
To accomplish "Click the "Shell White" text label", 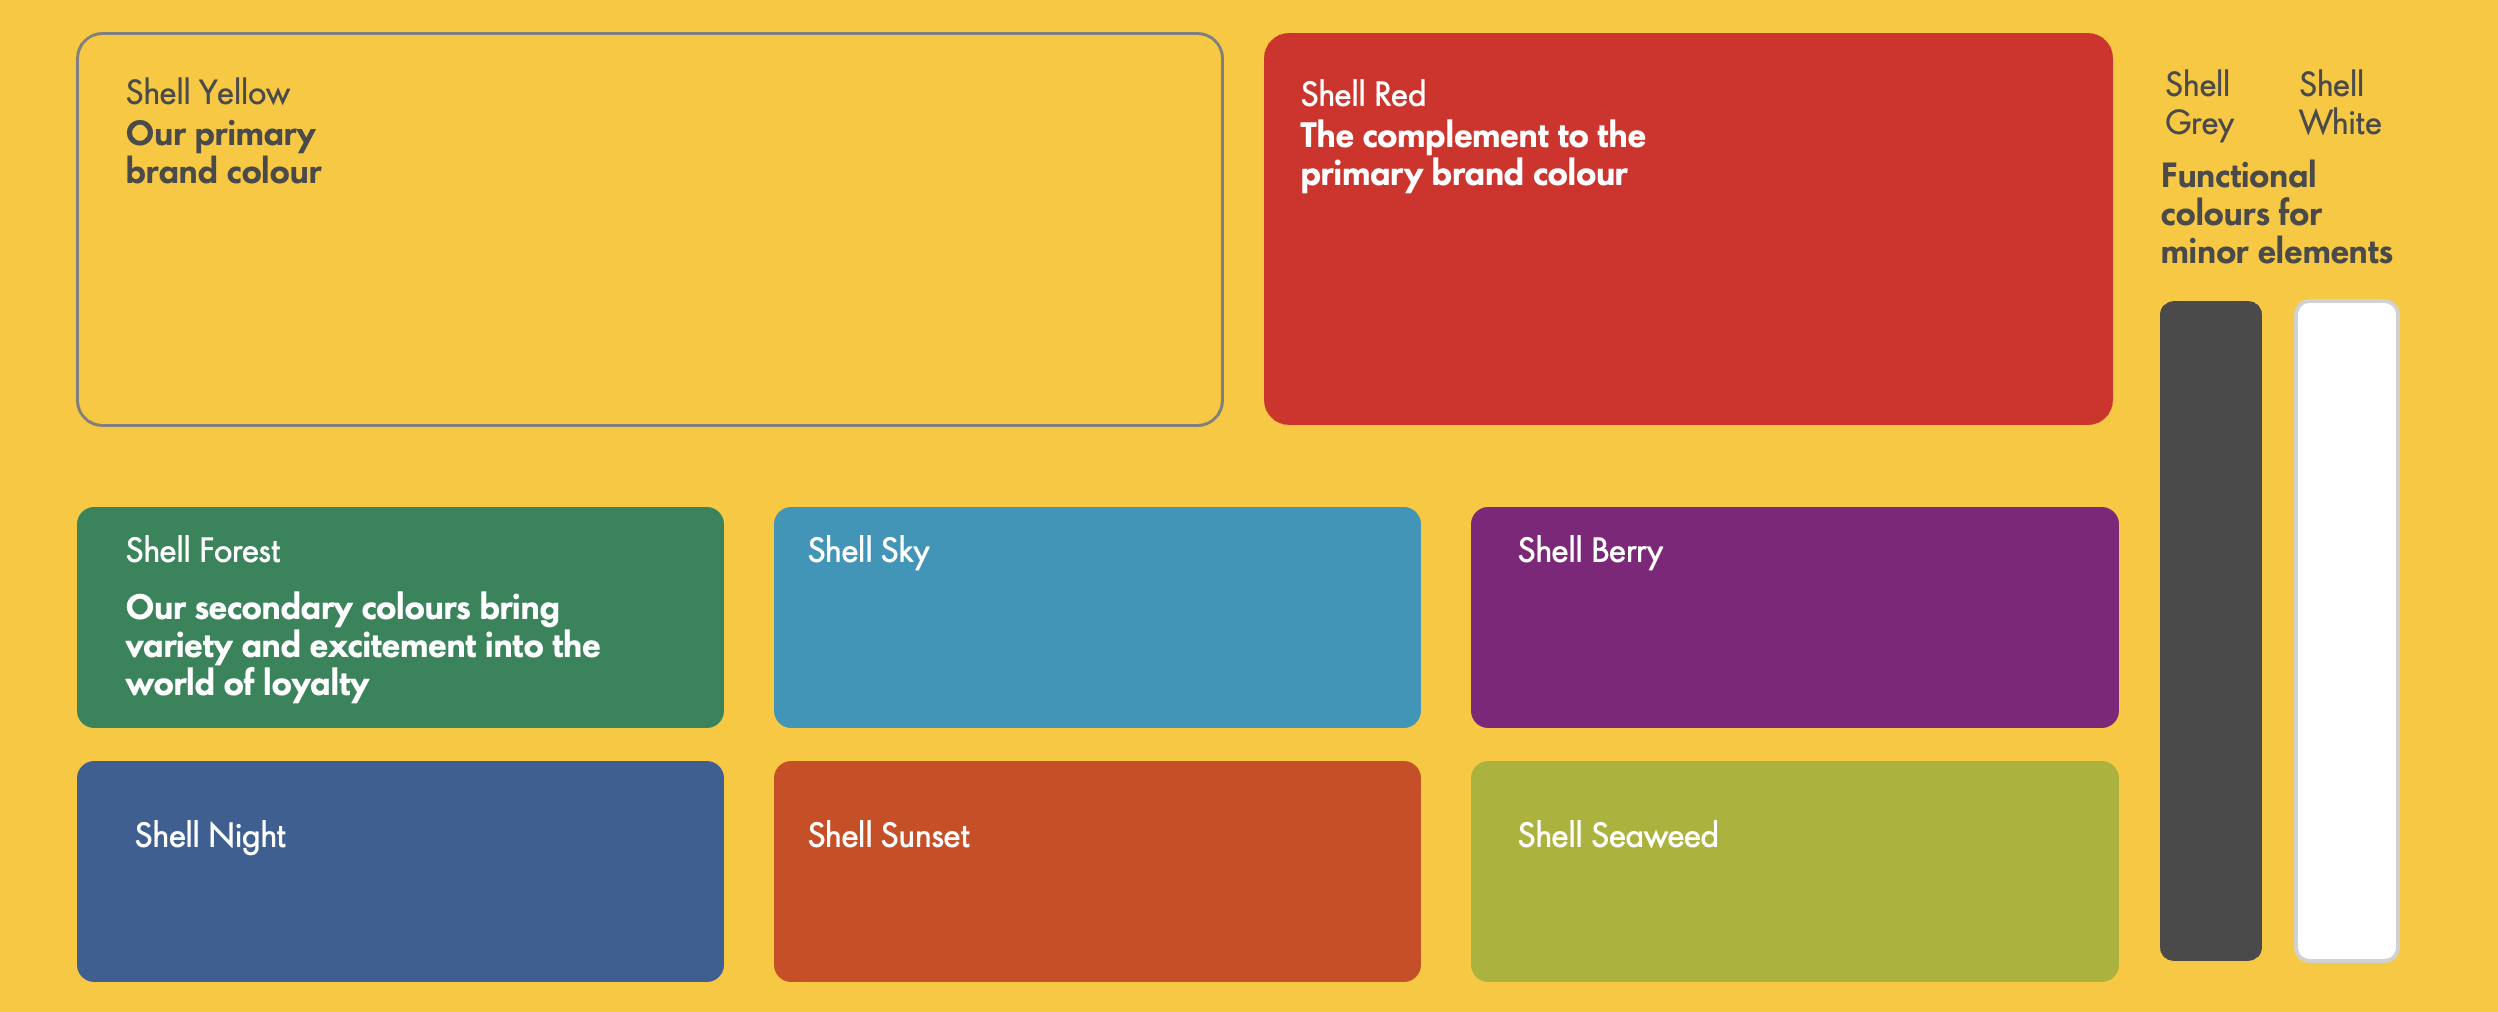I will [x=2339, y=103].
